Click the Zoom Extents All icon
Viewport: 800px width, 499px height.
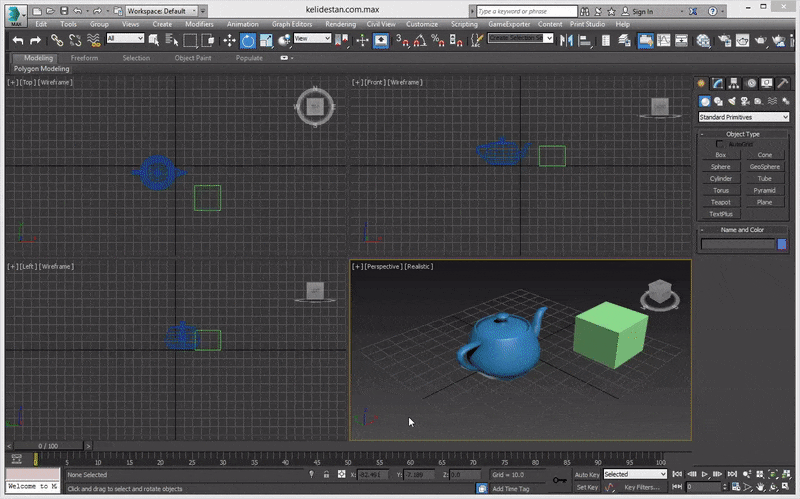pyautogui.click(x=786, y=474)
